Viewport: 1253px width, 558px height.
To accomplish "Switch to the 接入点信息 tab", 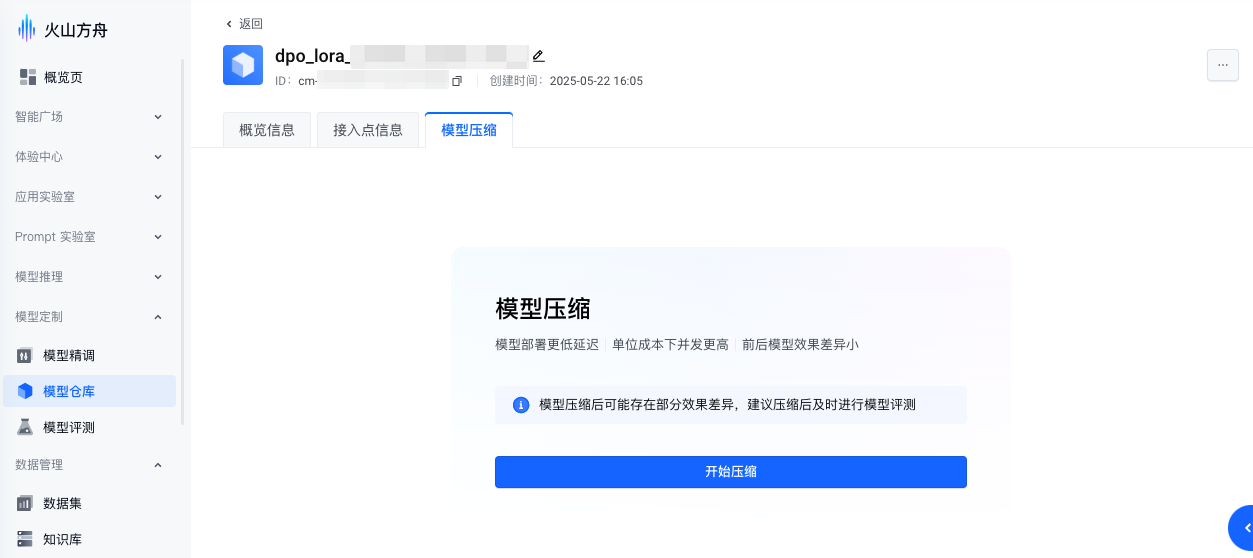I will pos(368,130).
